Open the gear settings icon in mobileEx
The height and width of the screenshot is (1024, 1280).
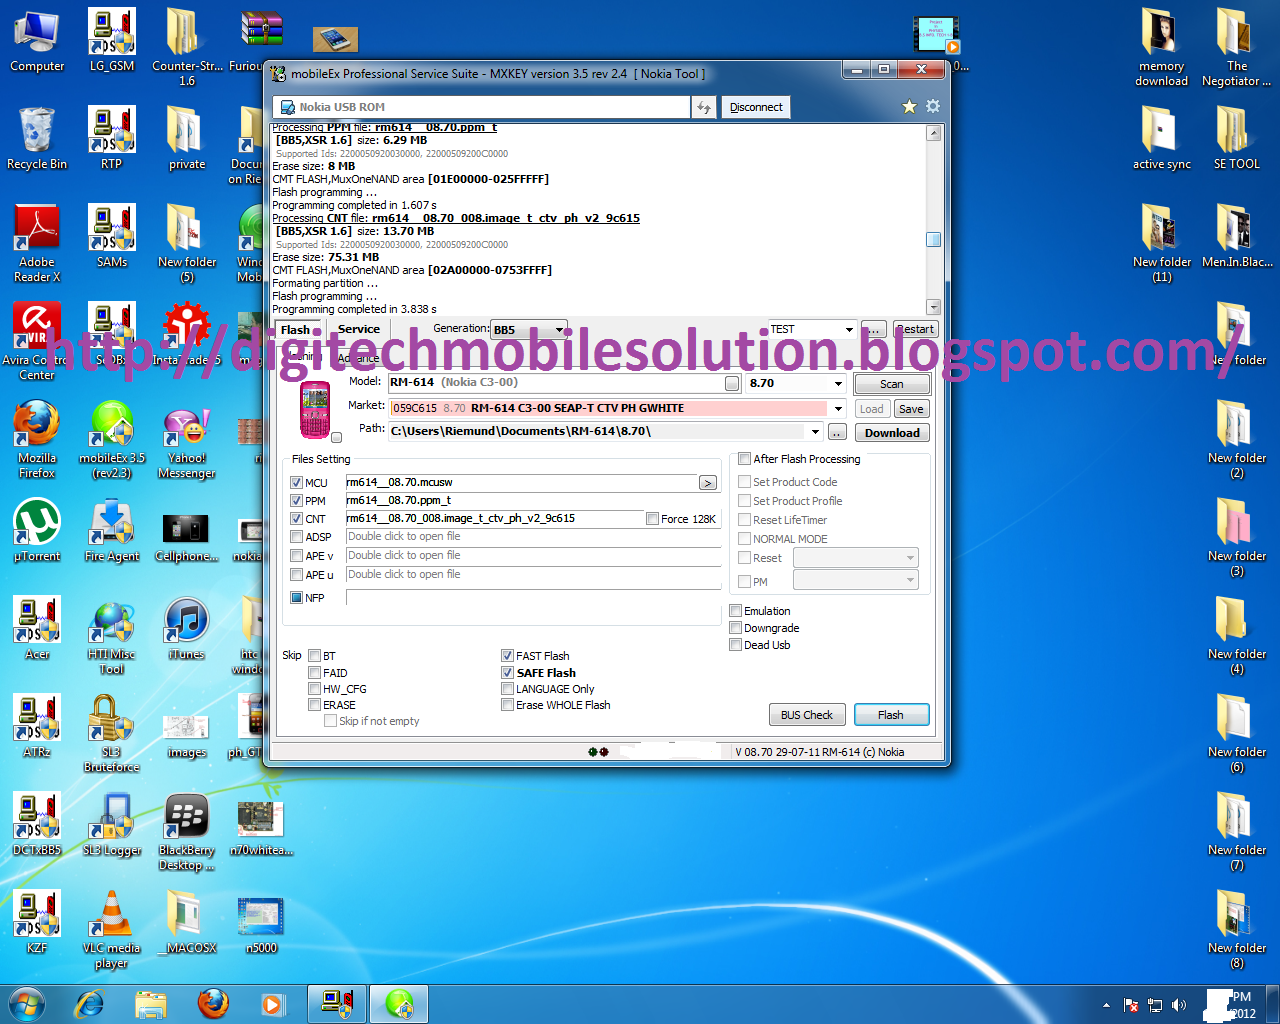click(x=933, y=106)
